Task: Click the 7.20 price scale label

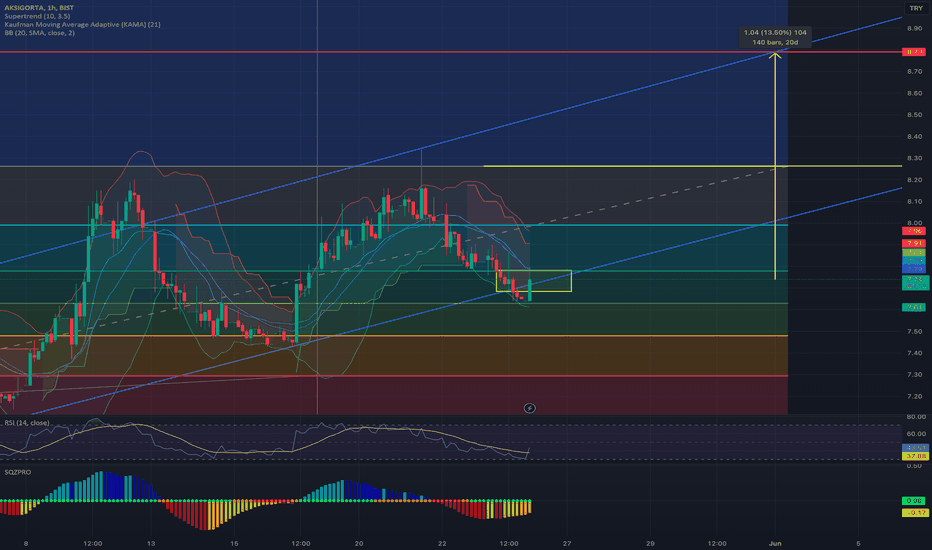Action: (915, 396)
